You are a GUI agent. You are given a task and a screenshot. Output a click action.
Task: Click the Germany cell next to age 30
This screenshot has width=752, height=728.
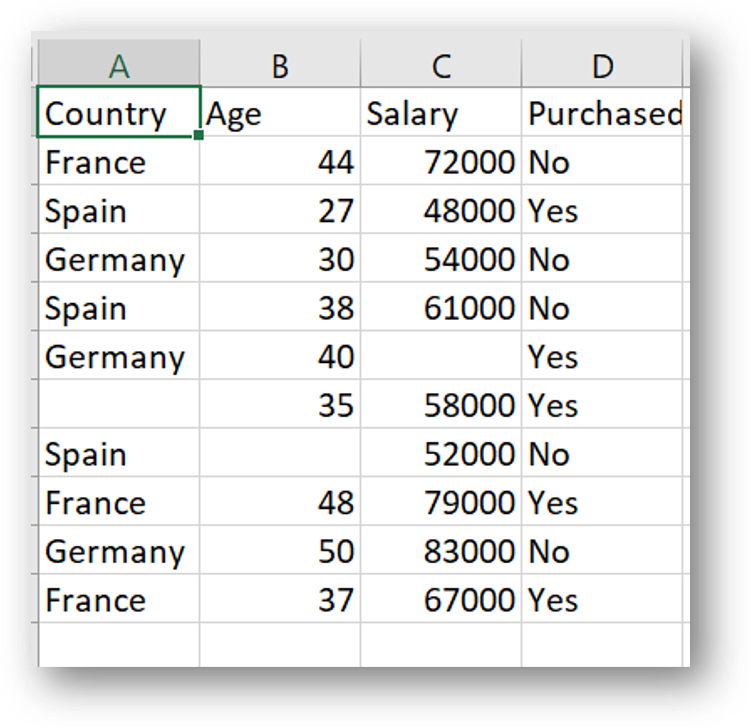119,258
